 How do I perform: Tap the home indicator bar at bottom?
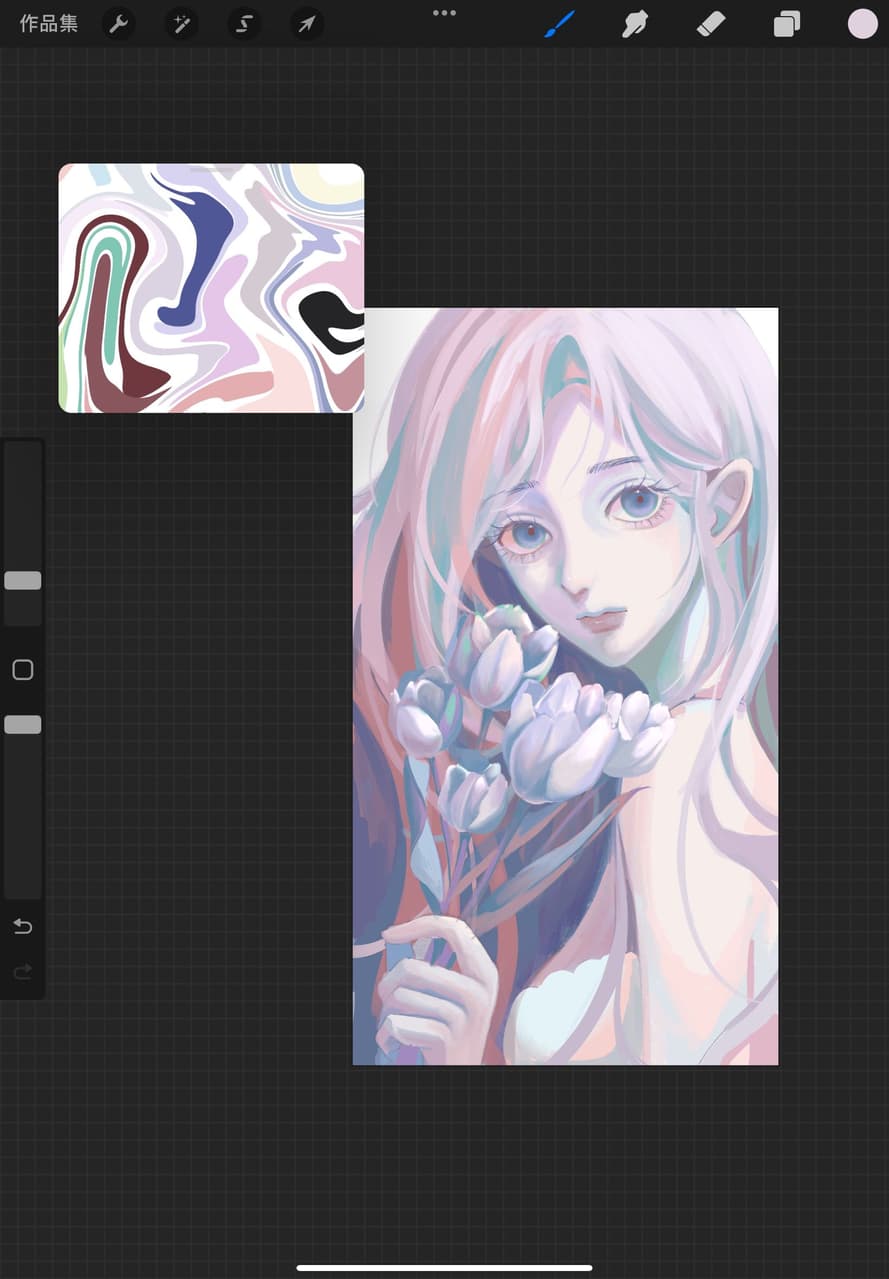[444, 1268]
